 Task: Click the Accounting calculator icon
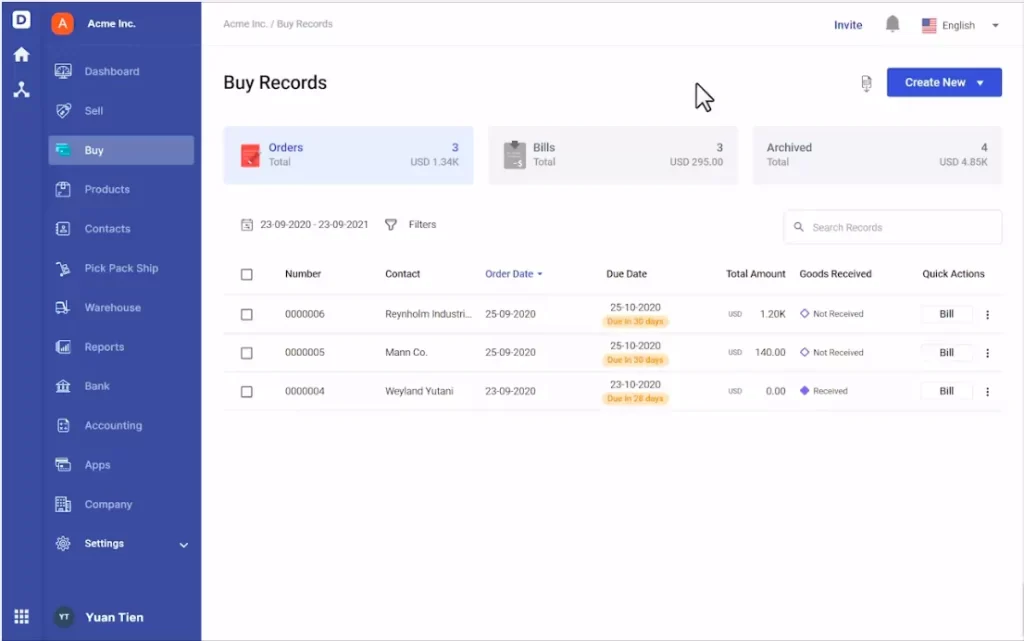(63, 426)
